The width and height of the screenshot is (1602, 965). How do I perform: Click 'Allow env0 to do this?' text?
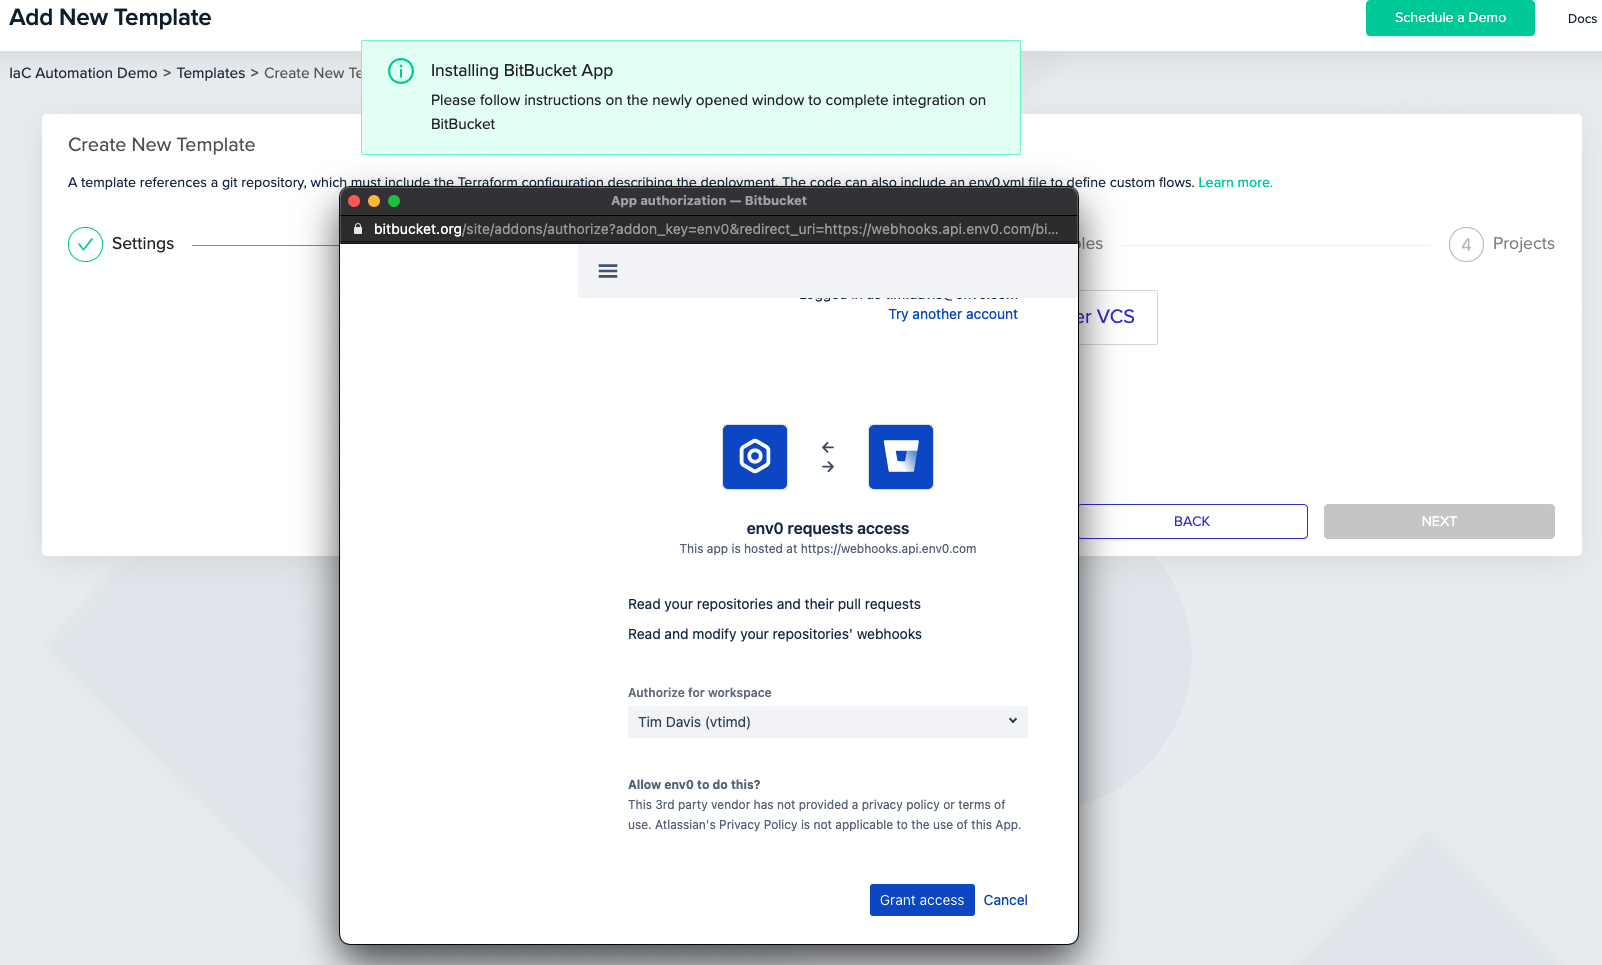[x=694, y=785]
